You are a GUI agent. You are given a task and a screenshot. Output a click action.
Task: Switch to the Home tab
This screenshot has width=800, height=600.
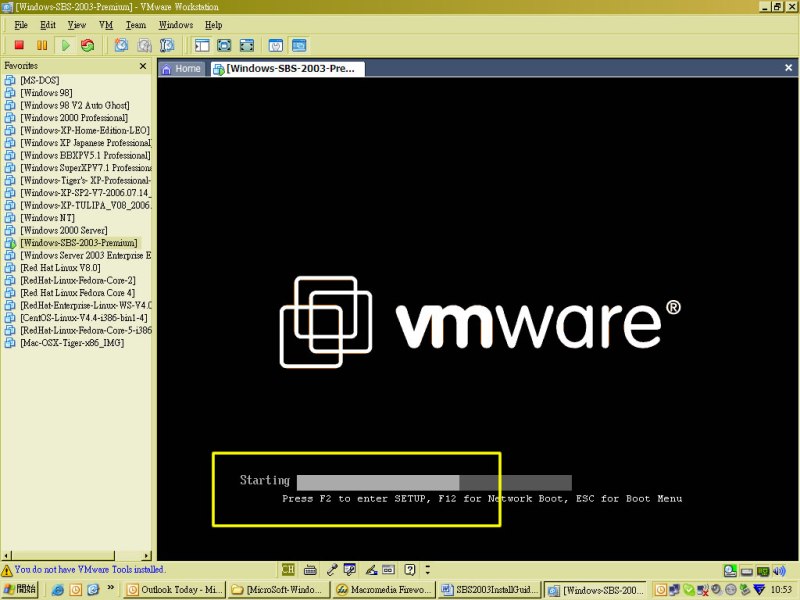[x=182, y=69]
